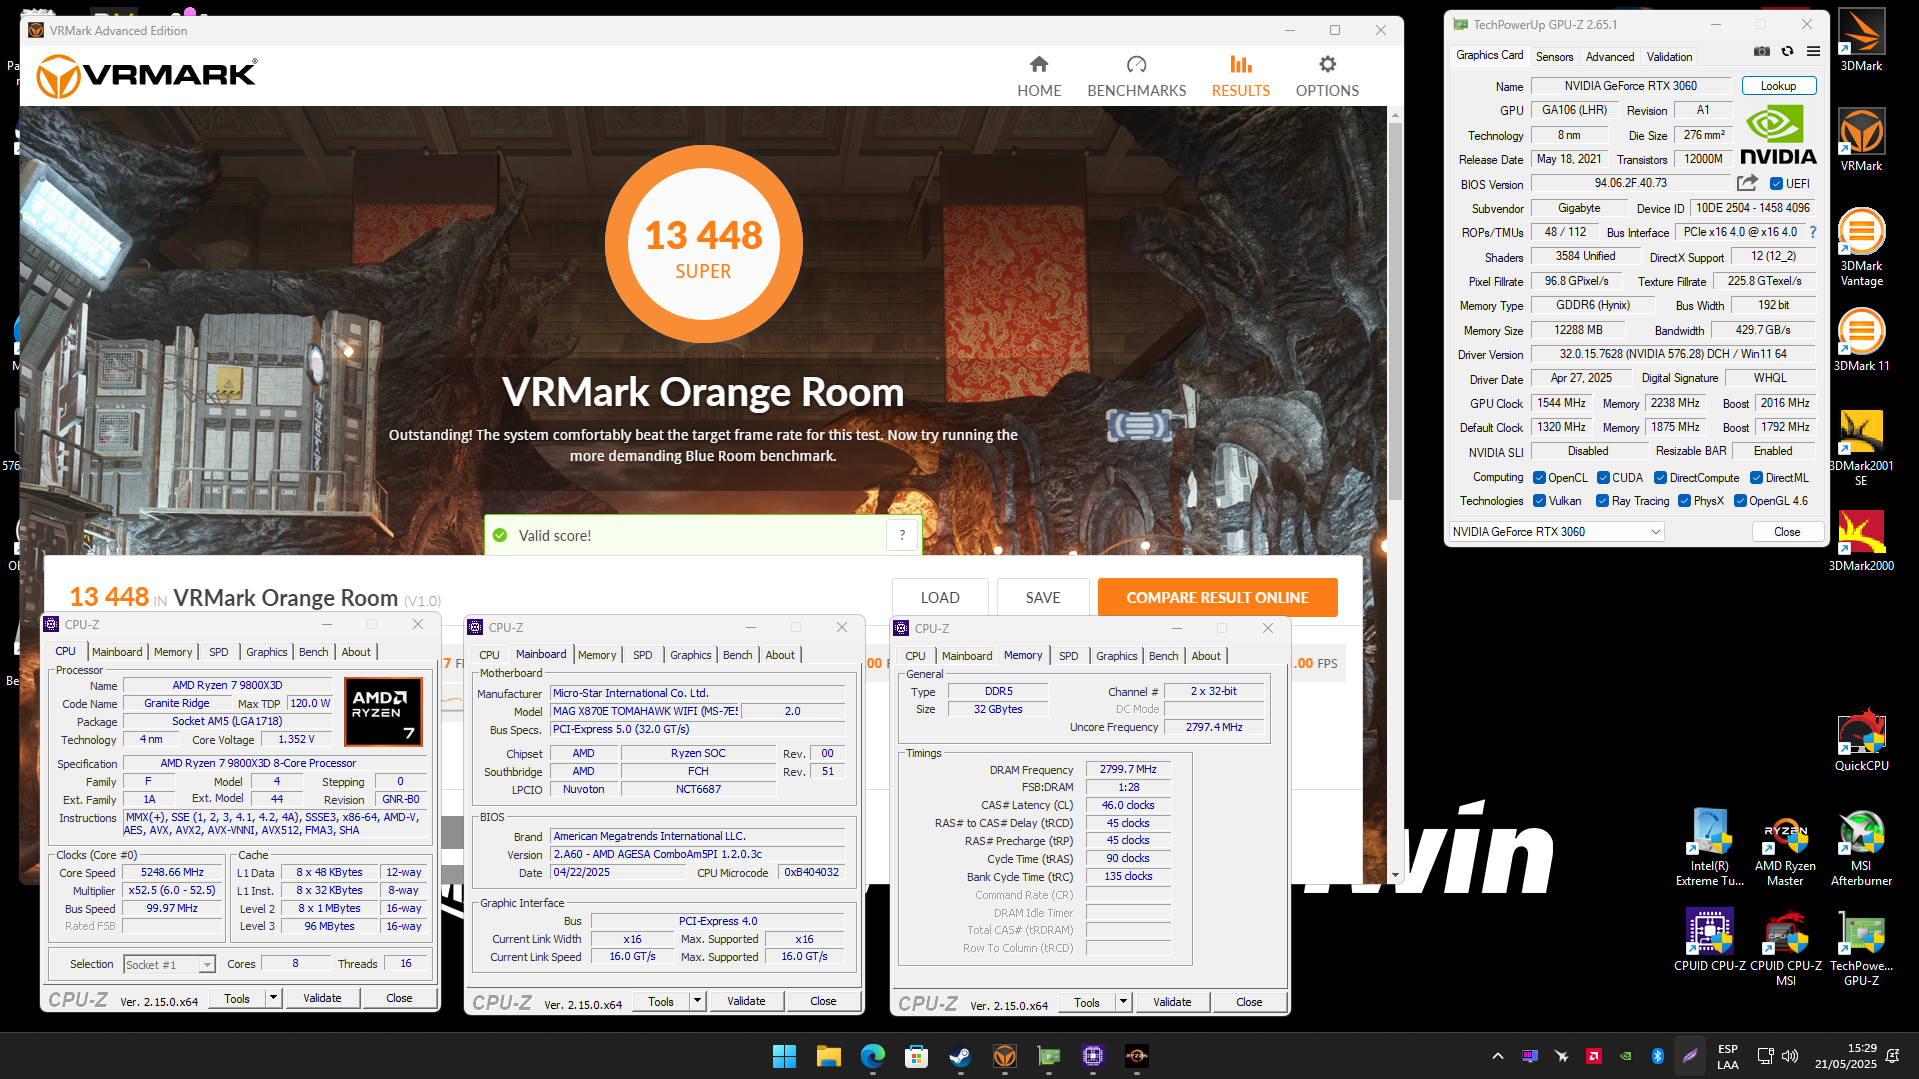Click ESP LAA language indicator

point(1727,1056)
